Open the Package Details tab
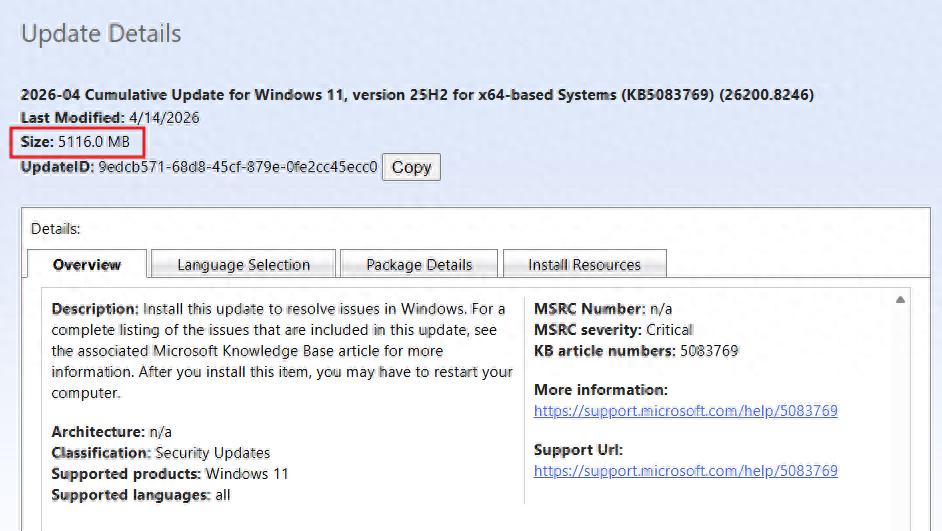 click(419, 264)
